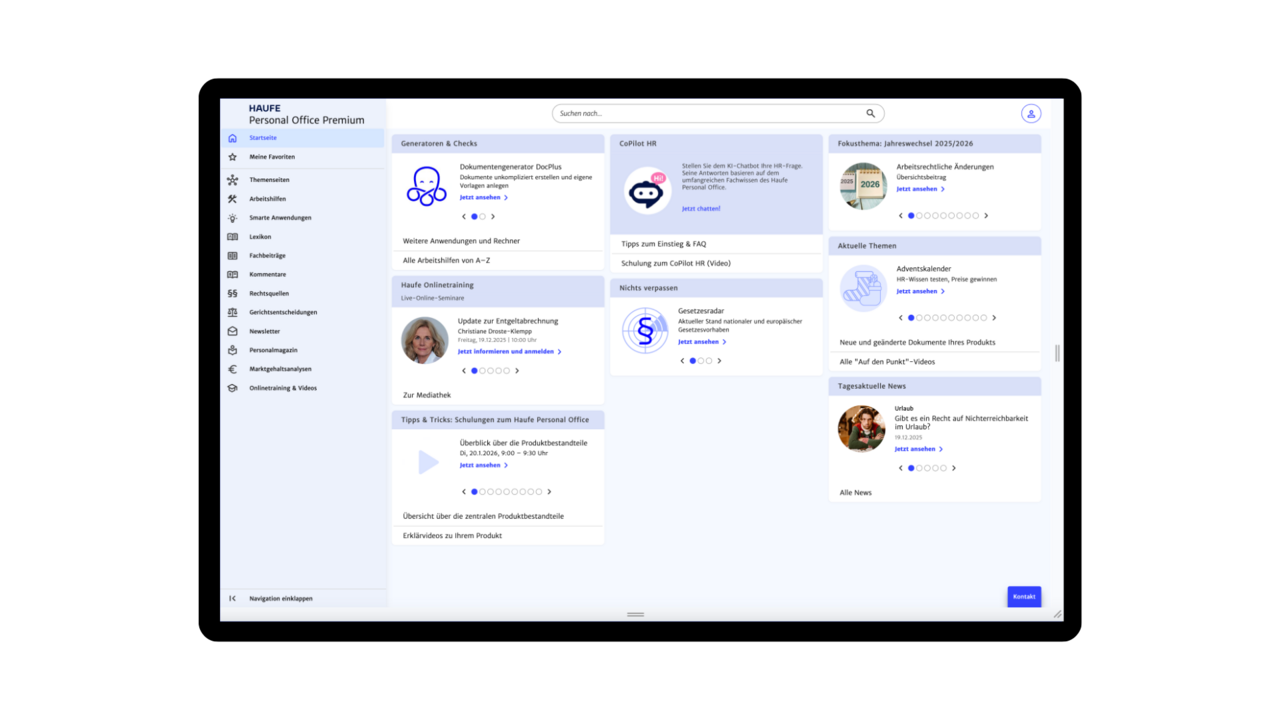Click the Smarte Anwendungen lightbulb icon
Screen dimensions: 1280x720
tap(233, 218)
